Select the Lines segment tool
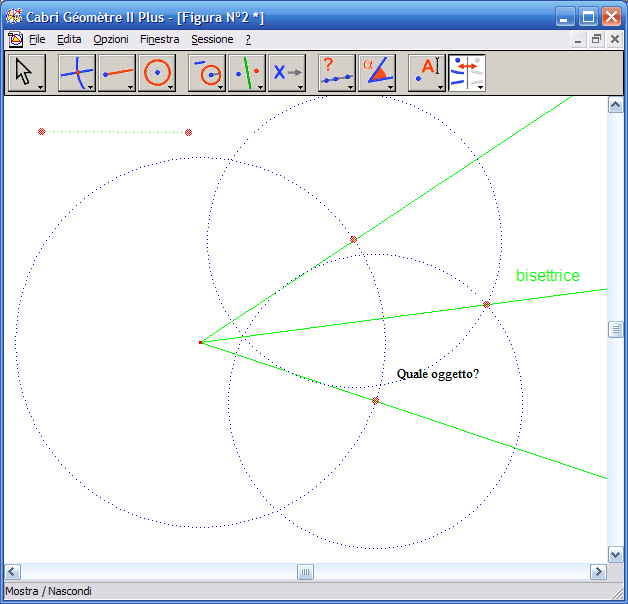The width and height of the screenshot is (628, 604). point(117,73)
